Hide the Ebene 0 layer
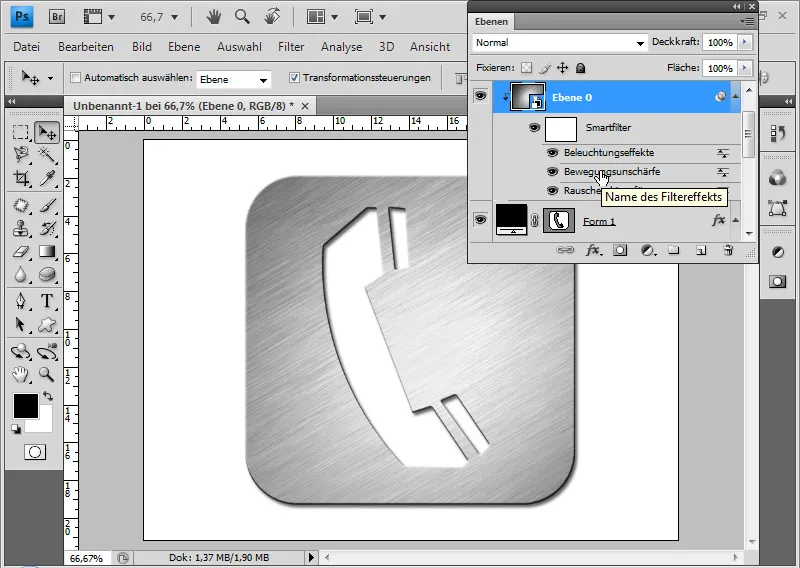800x568 pixels. (480, 95)
